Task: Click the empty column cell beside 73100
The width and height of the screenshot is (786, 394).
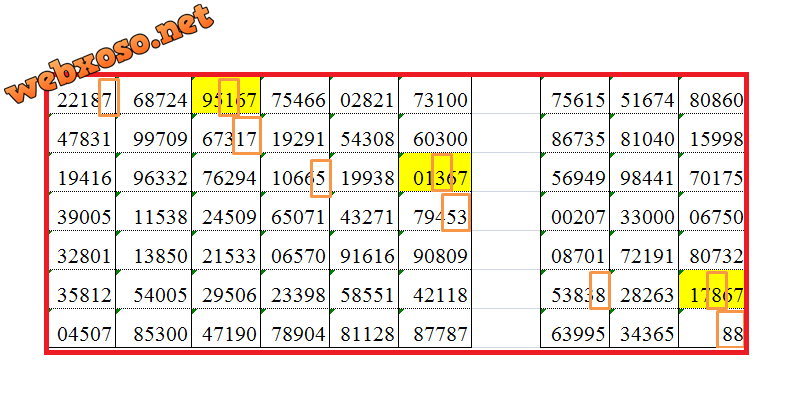Action: coord(506,95)
